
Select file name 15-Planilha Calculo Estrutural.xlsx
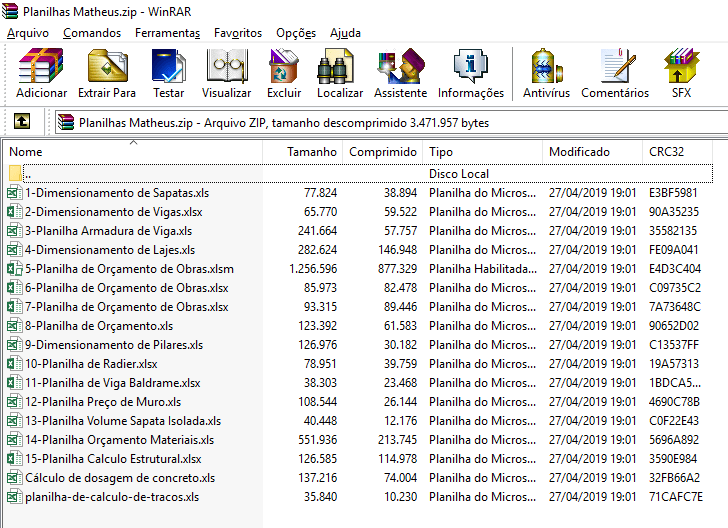(113, 459)
